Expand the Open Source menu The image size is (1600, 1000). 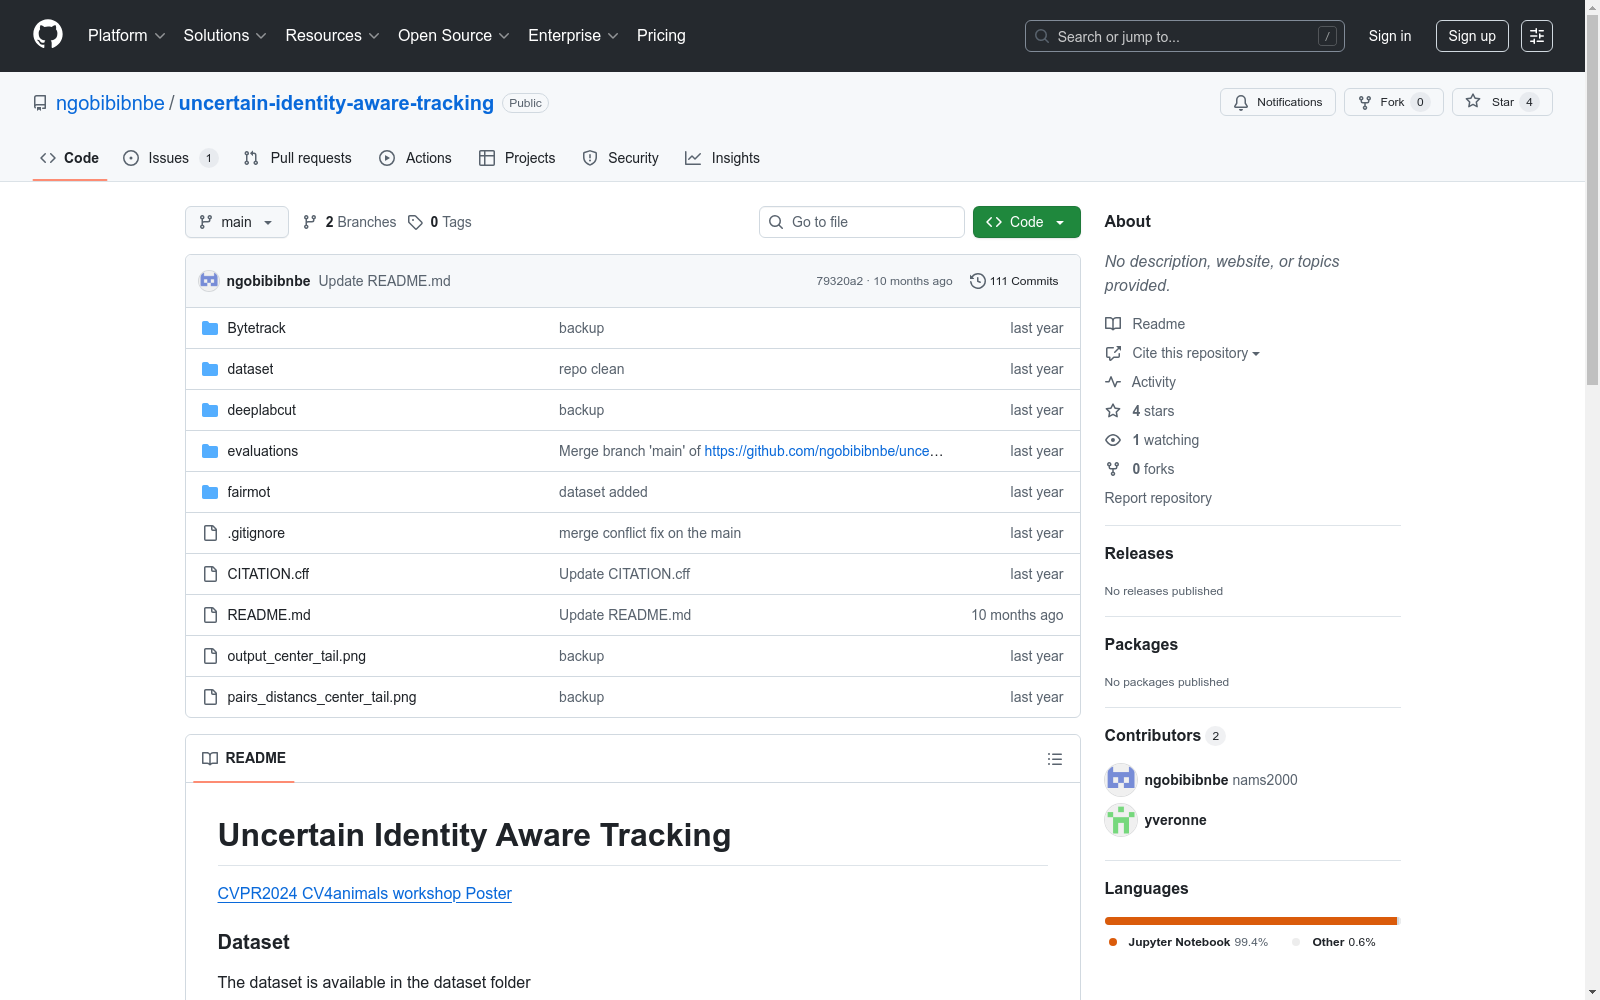[x=454, y=36]
